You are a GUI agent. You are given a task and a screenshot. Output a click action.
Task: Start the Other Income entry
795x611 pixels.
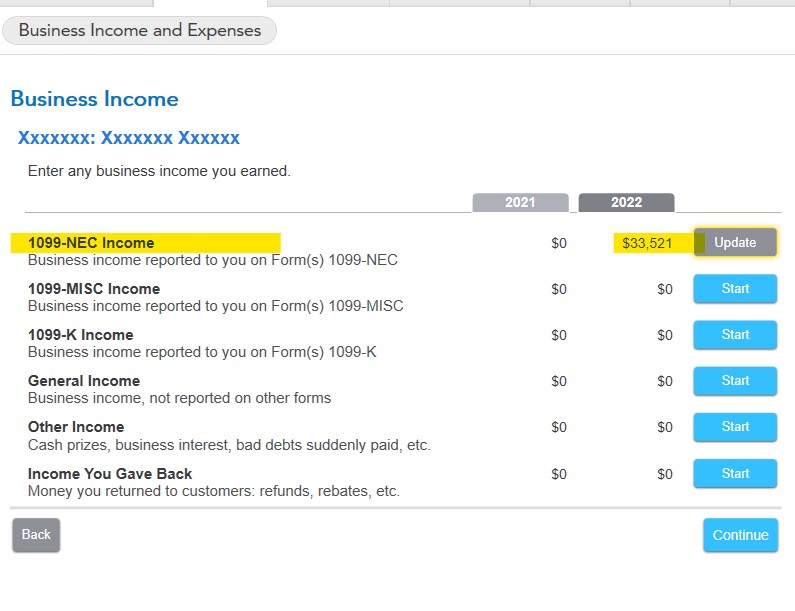pos(735,427)
